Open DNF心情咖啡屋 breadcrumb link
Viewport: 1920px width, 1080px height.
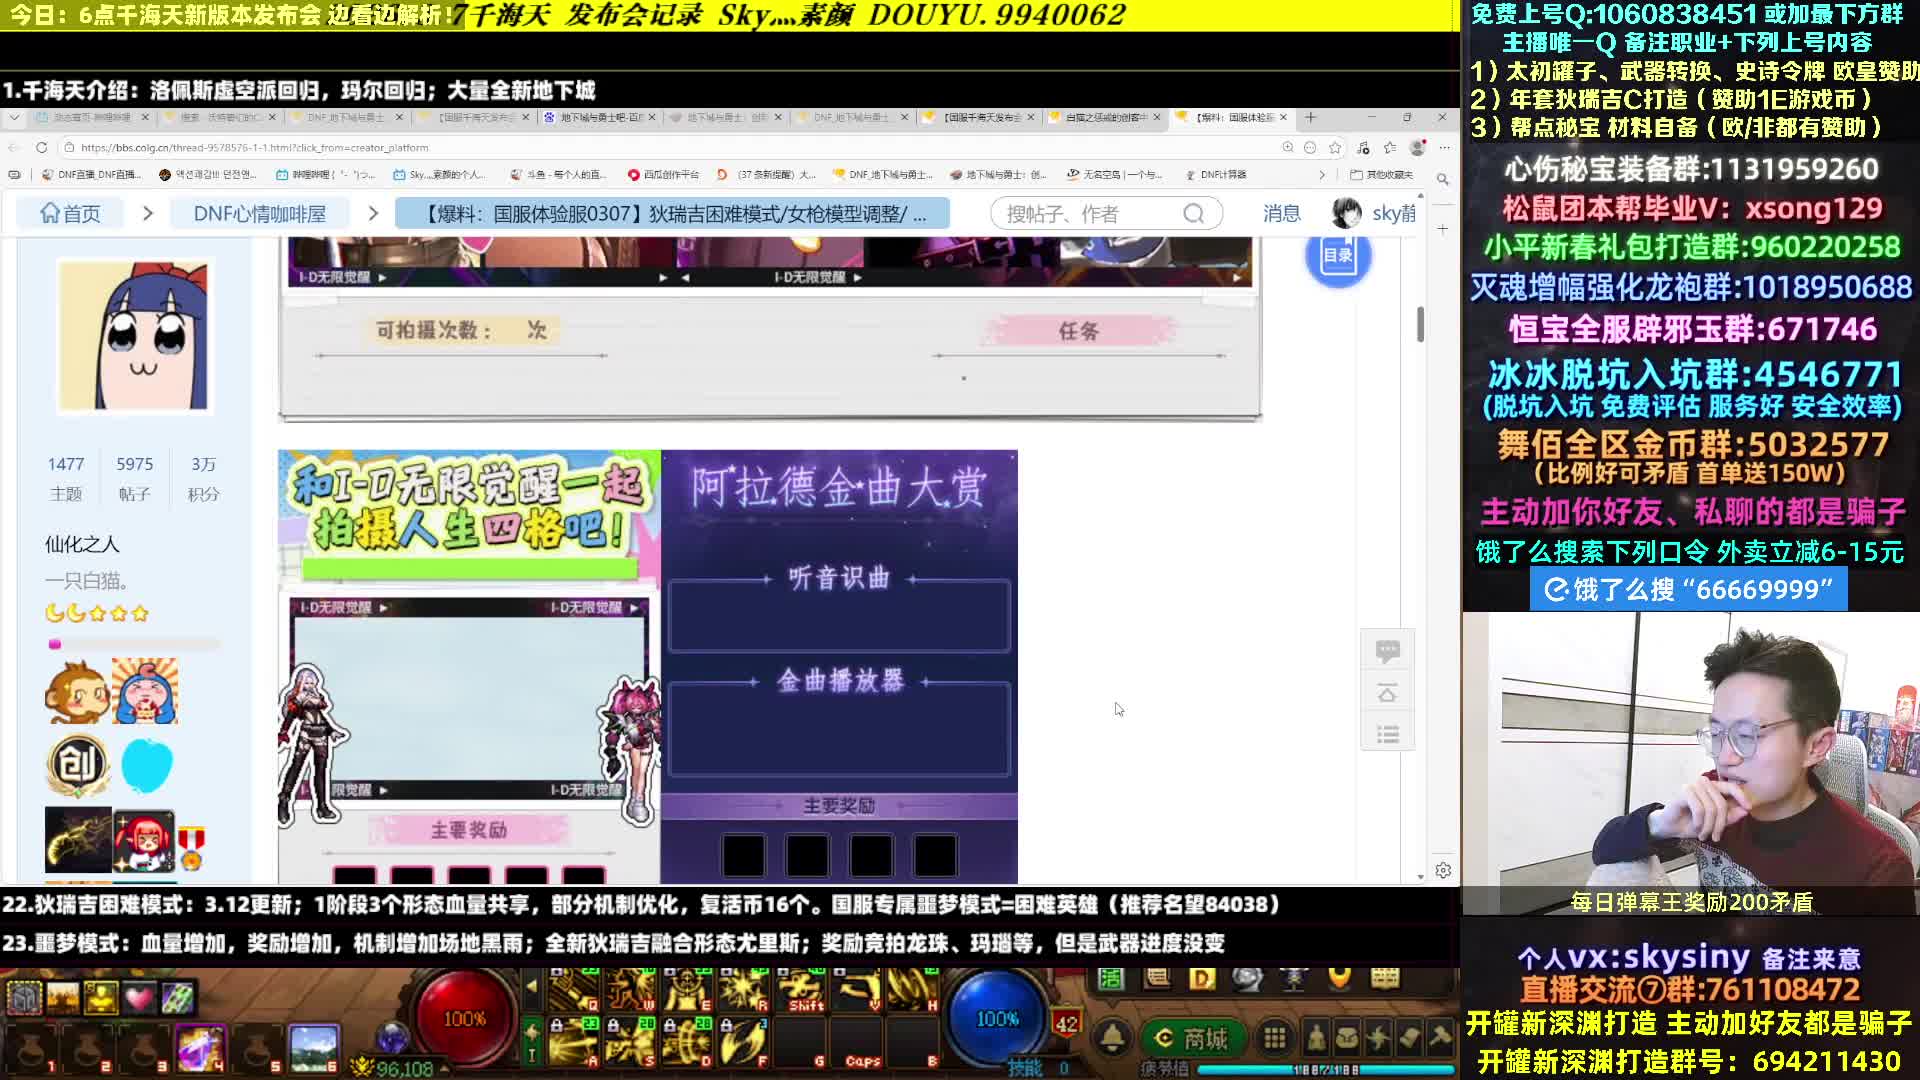point(259,214)
